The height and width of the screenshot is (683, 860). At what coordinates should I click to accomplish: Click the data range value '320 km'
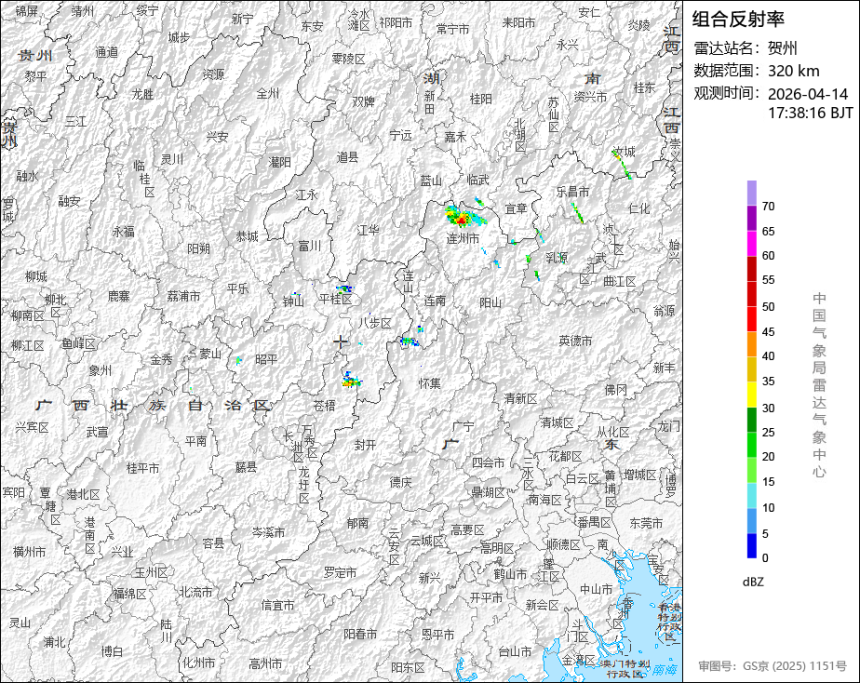pyautogui.click(x=794, y=71)
